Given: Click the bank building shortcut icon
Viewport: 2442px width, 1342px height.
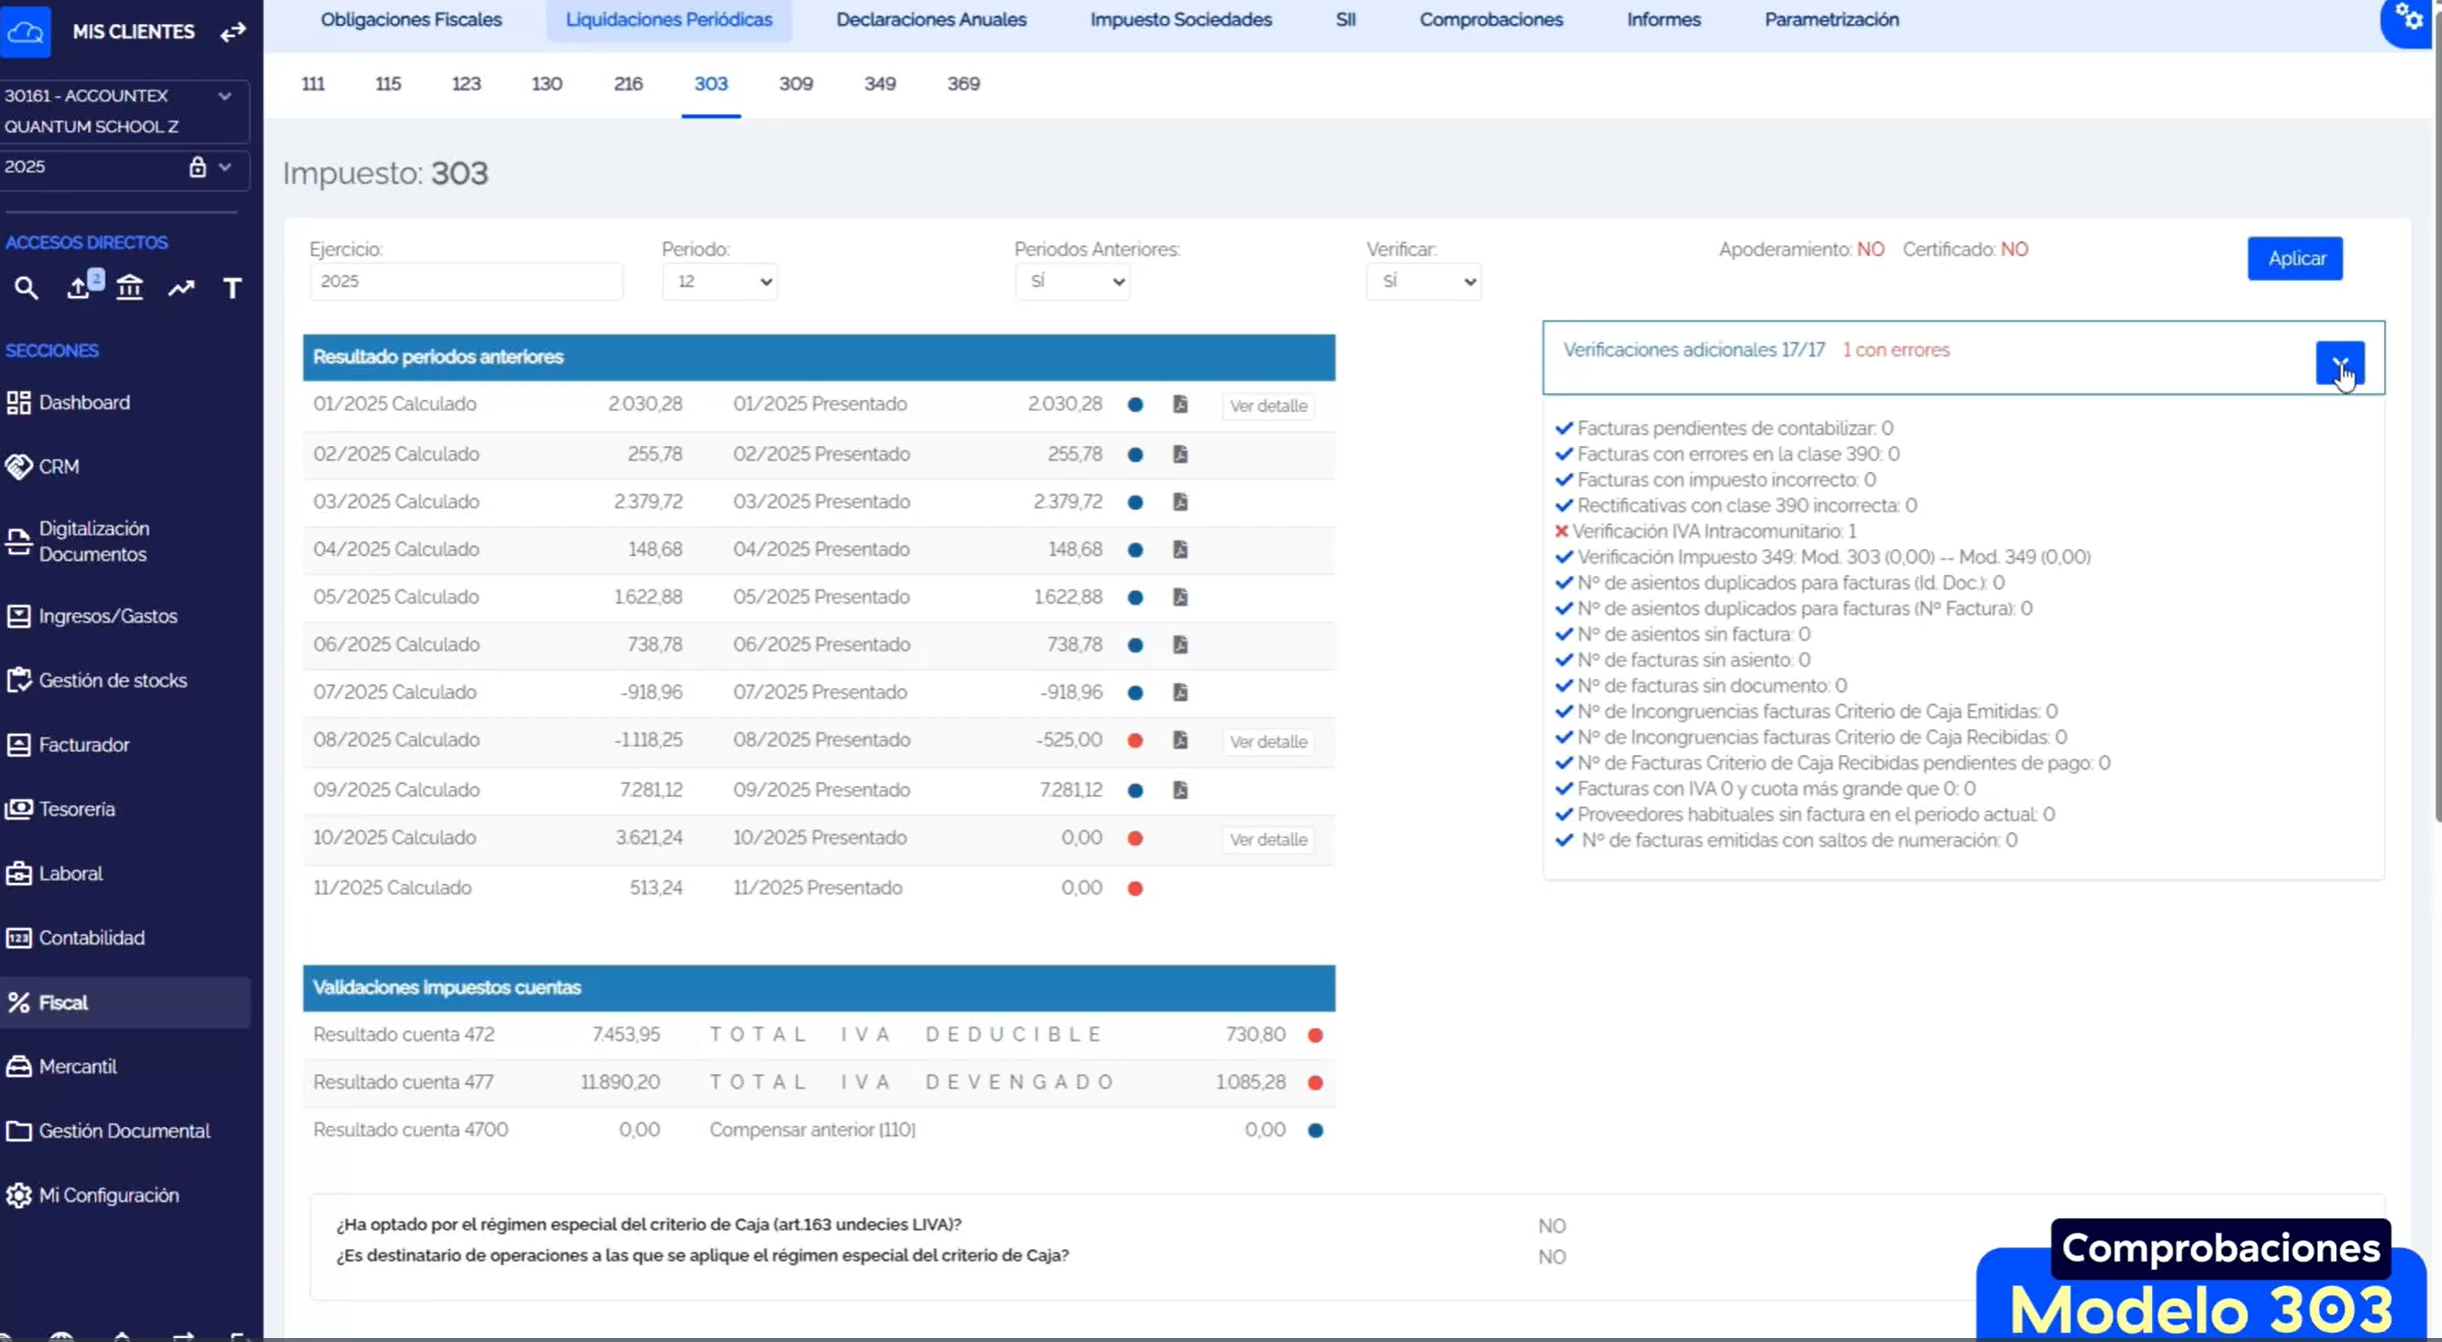Looking at the screenshot, I should coord(130,288).
